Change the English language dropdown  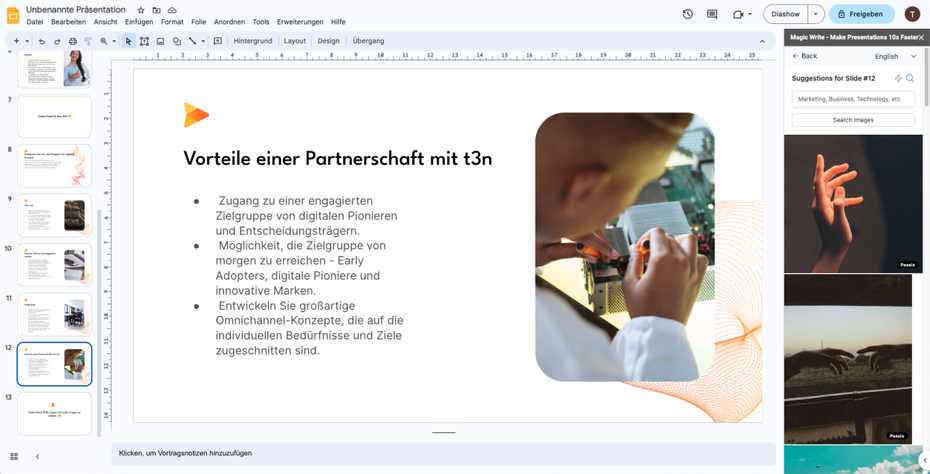[x=895, y=56]
